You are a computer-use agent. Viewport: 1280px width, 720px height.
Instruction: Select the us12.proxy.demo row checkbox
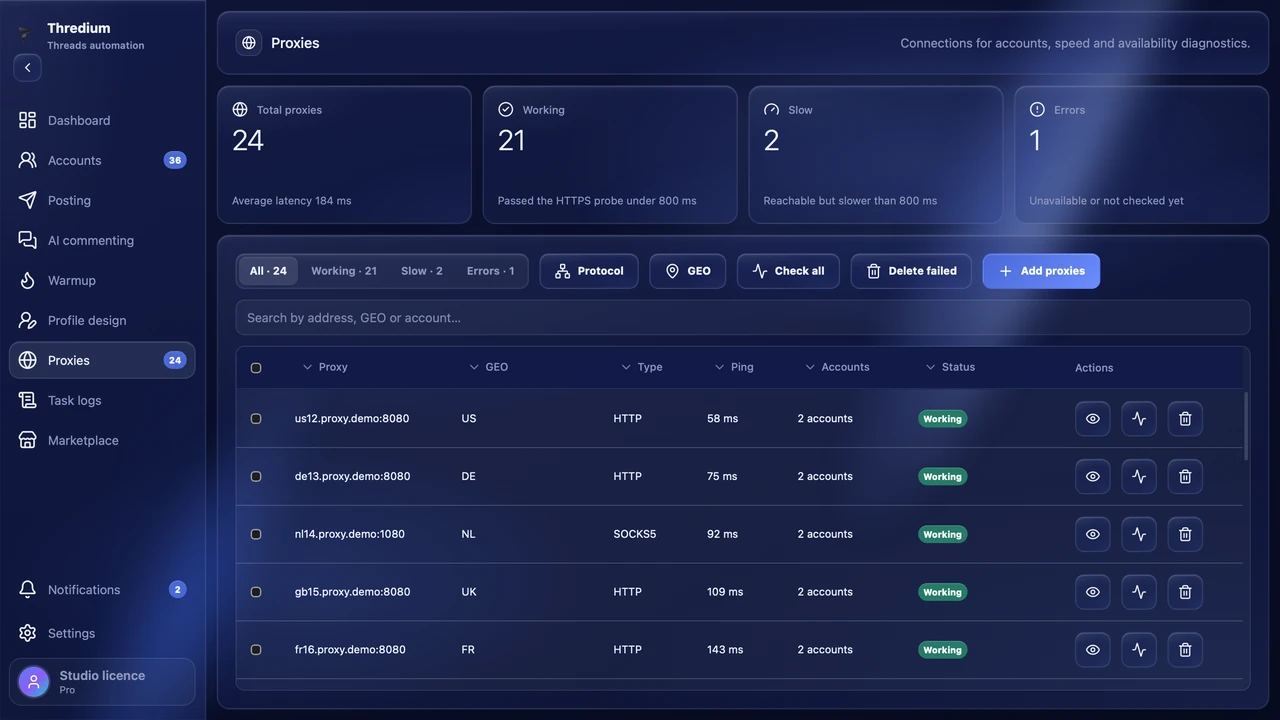pyautogui.click(x=256, y=419)
